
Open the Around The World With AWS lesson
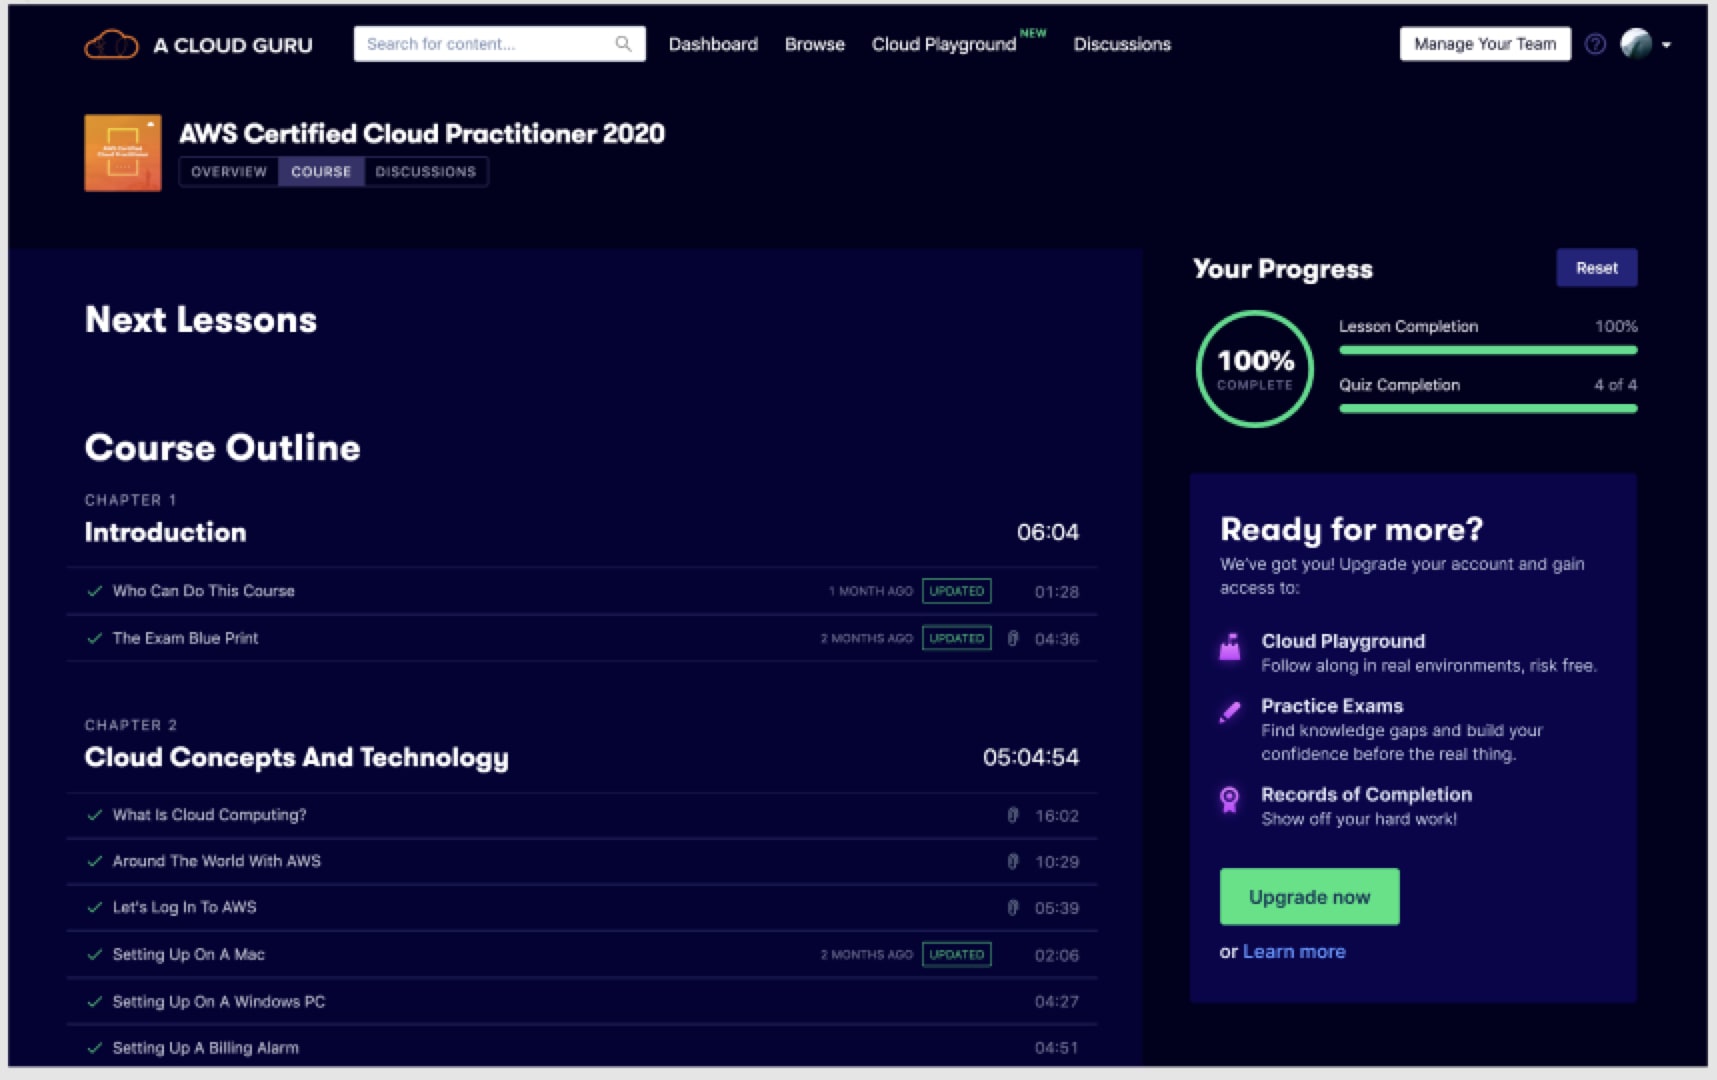coord(582,861)
